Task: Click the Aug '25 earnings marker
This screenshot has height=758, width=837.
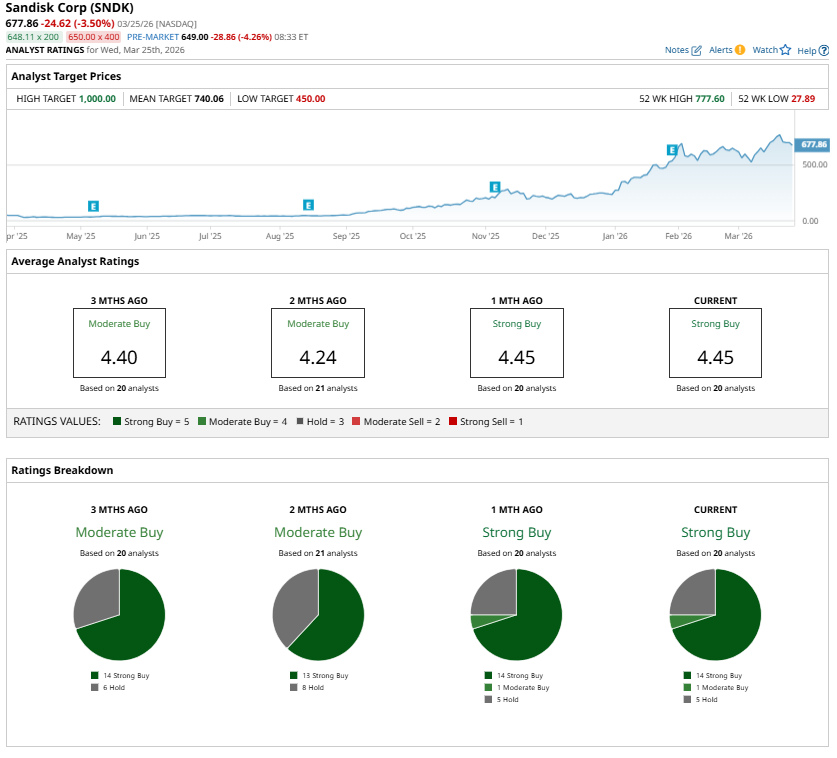Action: [308, 205]
